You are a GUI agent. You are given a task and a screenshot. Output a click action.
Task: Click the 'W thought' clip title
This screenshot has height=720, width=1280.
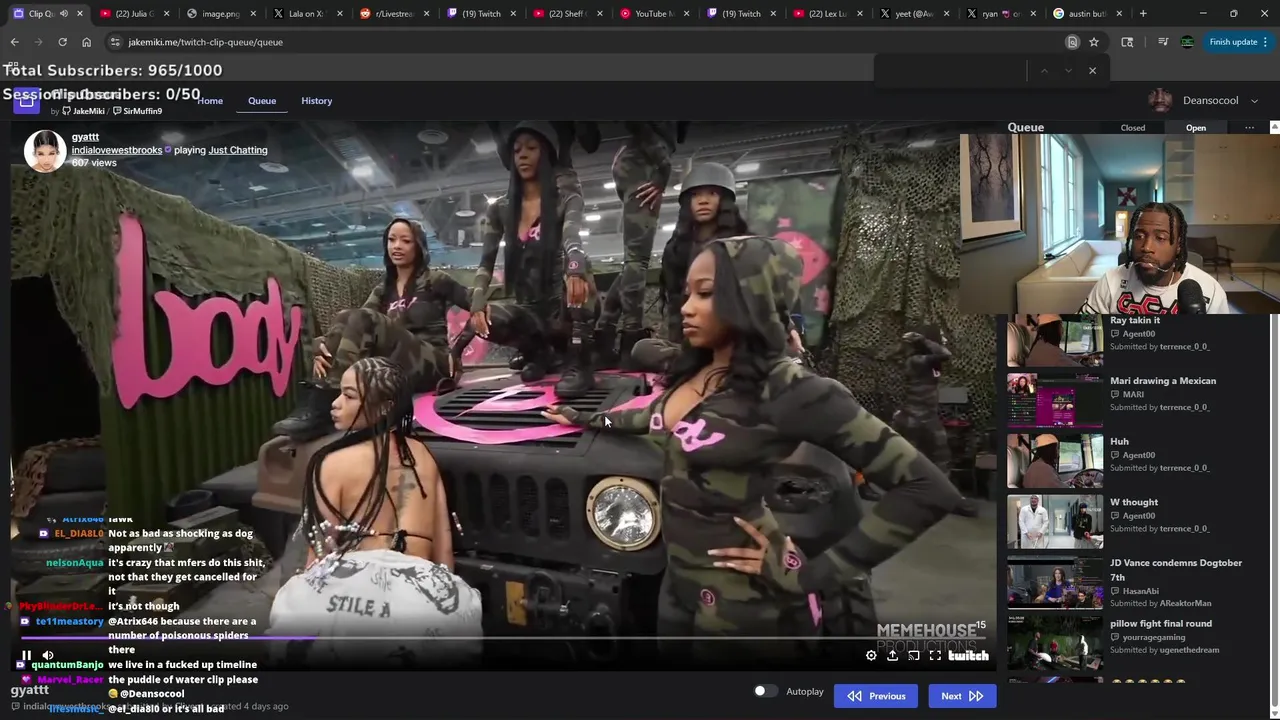pyautogui.click(x=1134, y=502)
